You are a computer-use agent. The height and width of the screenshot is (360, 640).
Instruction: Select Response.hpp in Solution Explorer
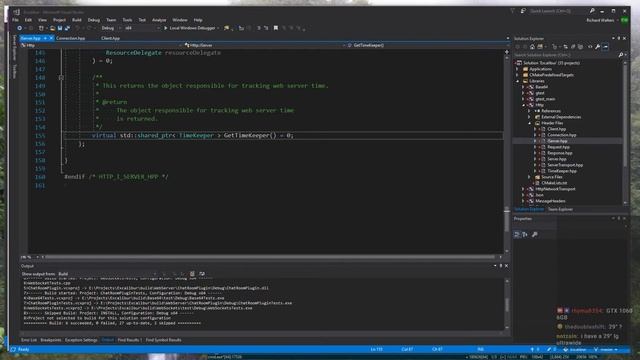[x=560, y=153]
